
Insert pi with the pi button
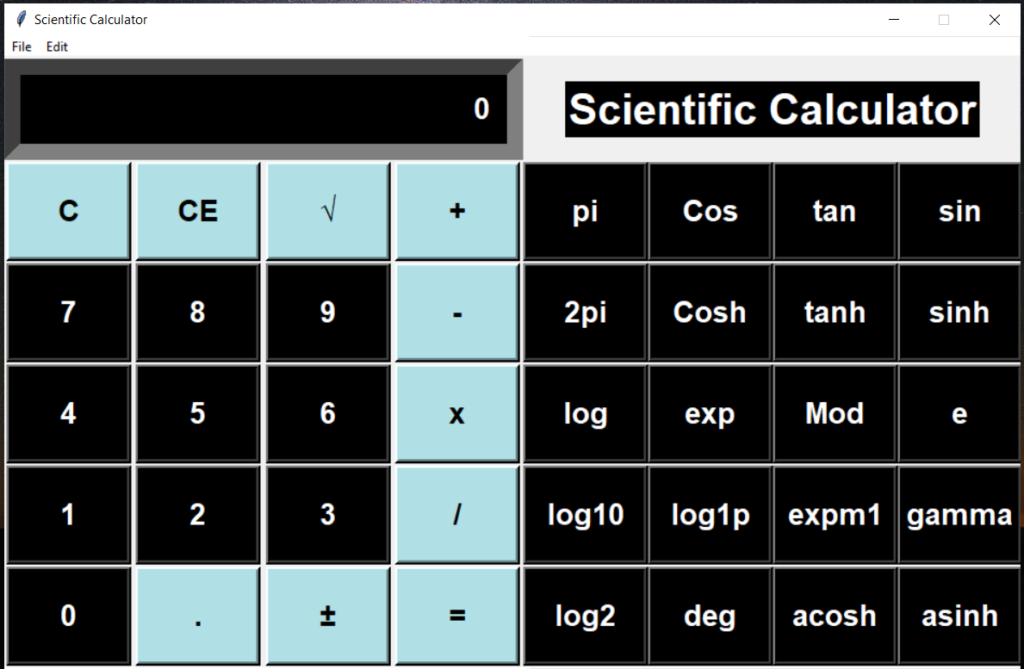pyautogui.click(x=585, y=211)
